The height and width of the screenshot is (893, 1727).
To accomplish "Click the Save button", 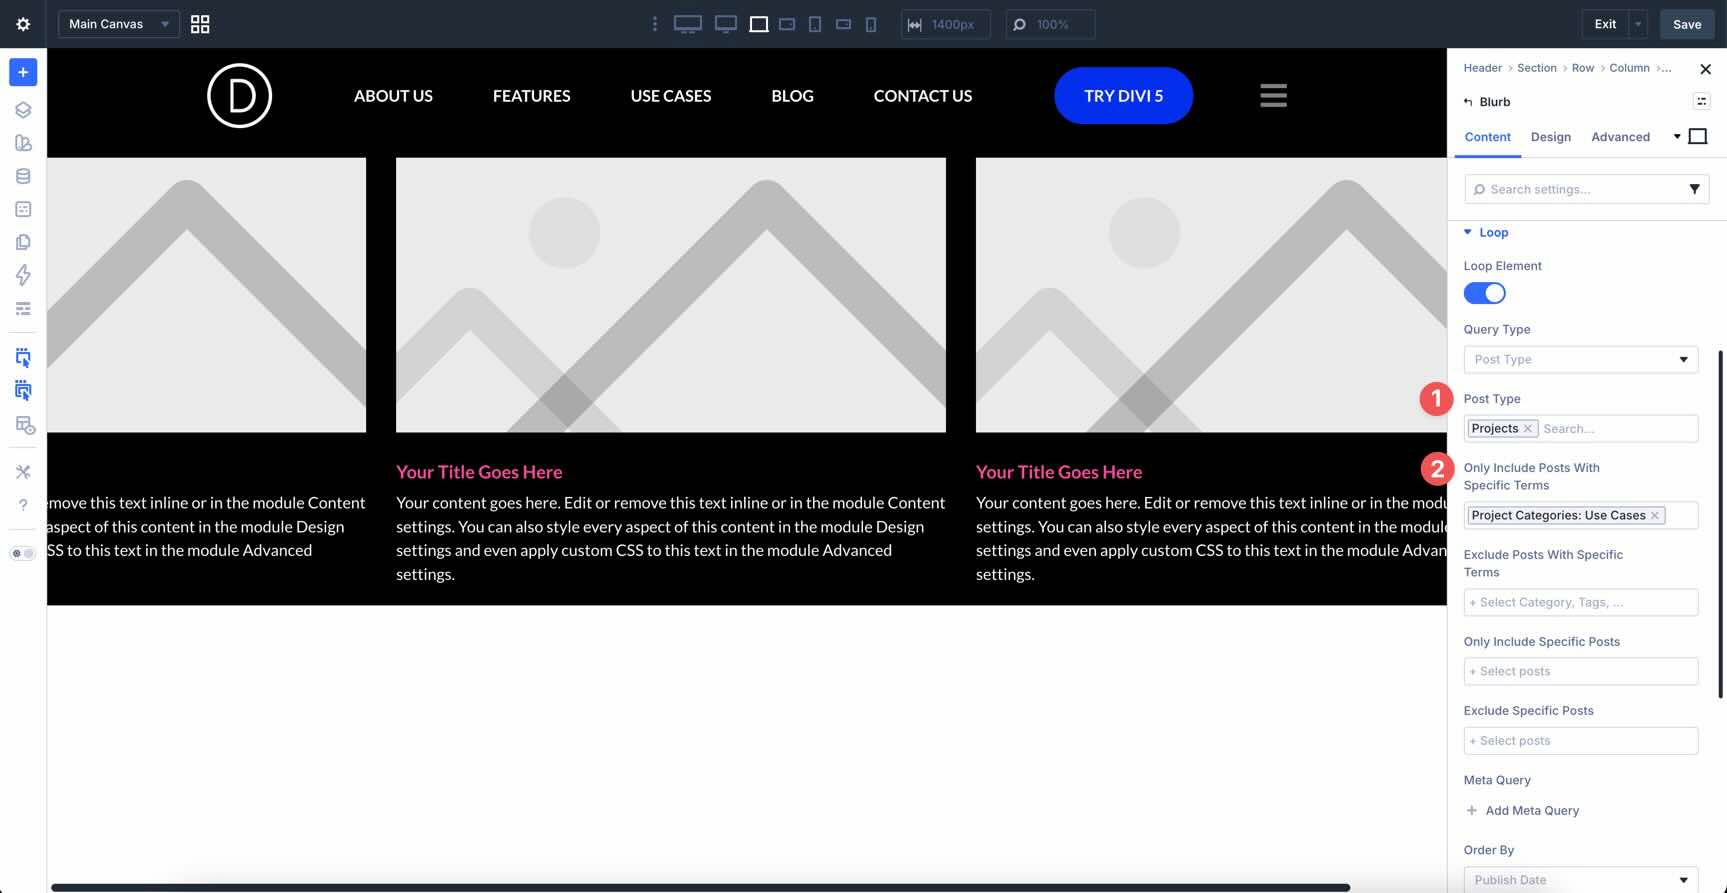I will [x=1687, y=24].
